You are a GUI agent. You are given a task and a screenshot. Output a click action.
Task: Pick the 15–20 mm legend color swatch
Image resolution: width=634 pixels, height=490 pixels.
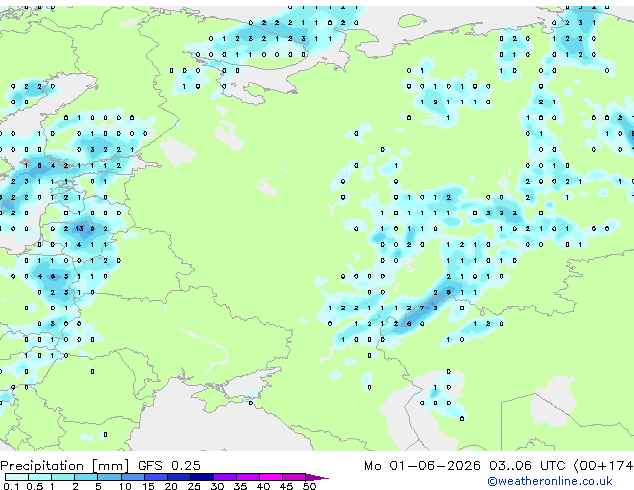pos(155,477)
